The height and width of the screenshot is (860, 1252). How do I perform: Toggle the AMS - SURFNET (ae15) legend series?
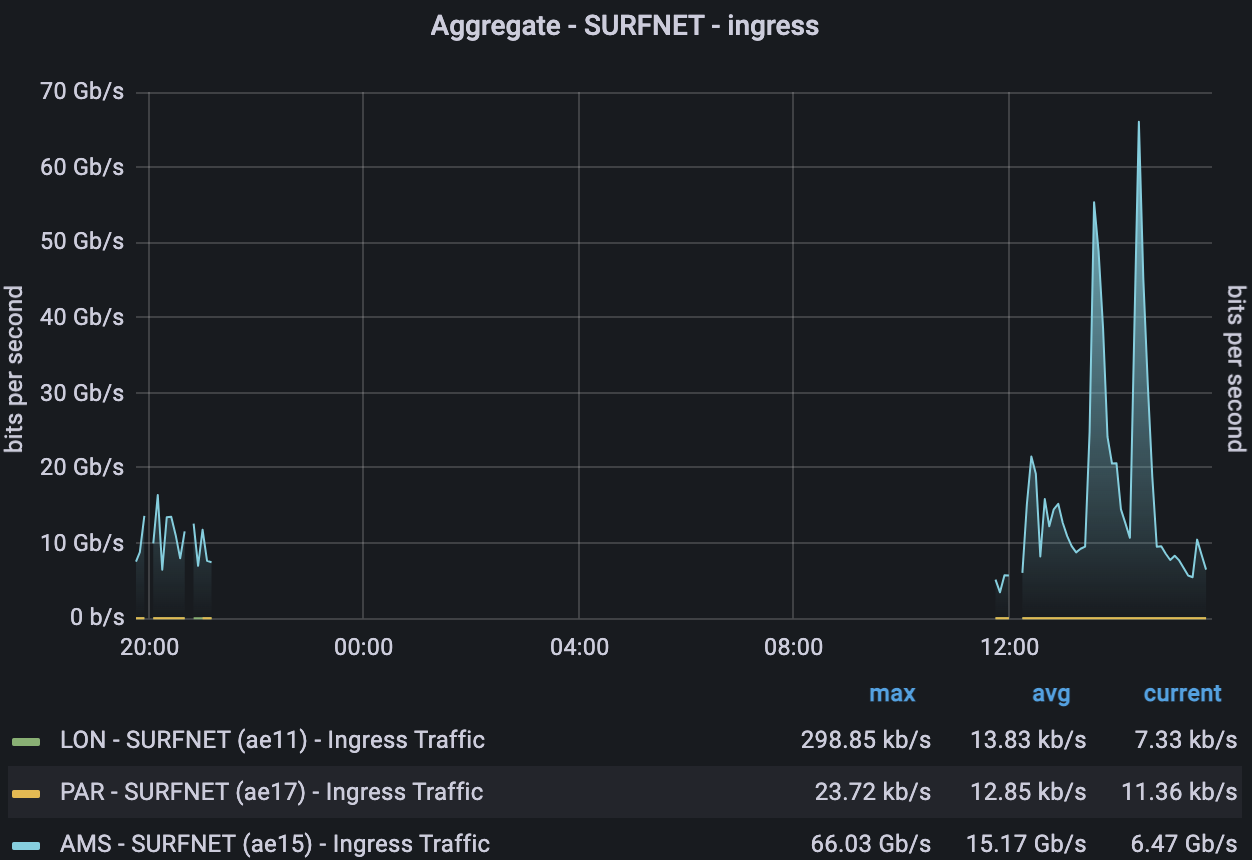(275, 845)
